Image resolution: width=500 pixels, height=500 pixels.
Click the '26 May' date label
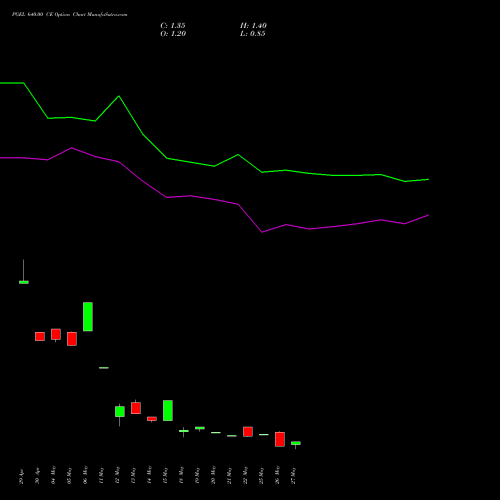(277, 475)
